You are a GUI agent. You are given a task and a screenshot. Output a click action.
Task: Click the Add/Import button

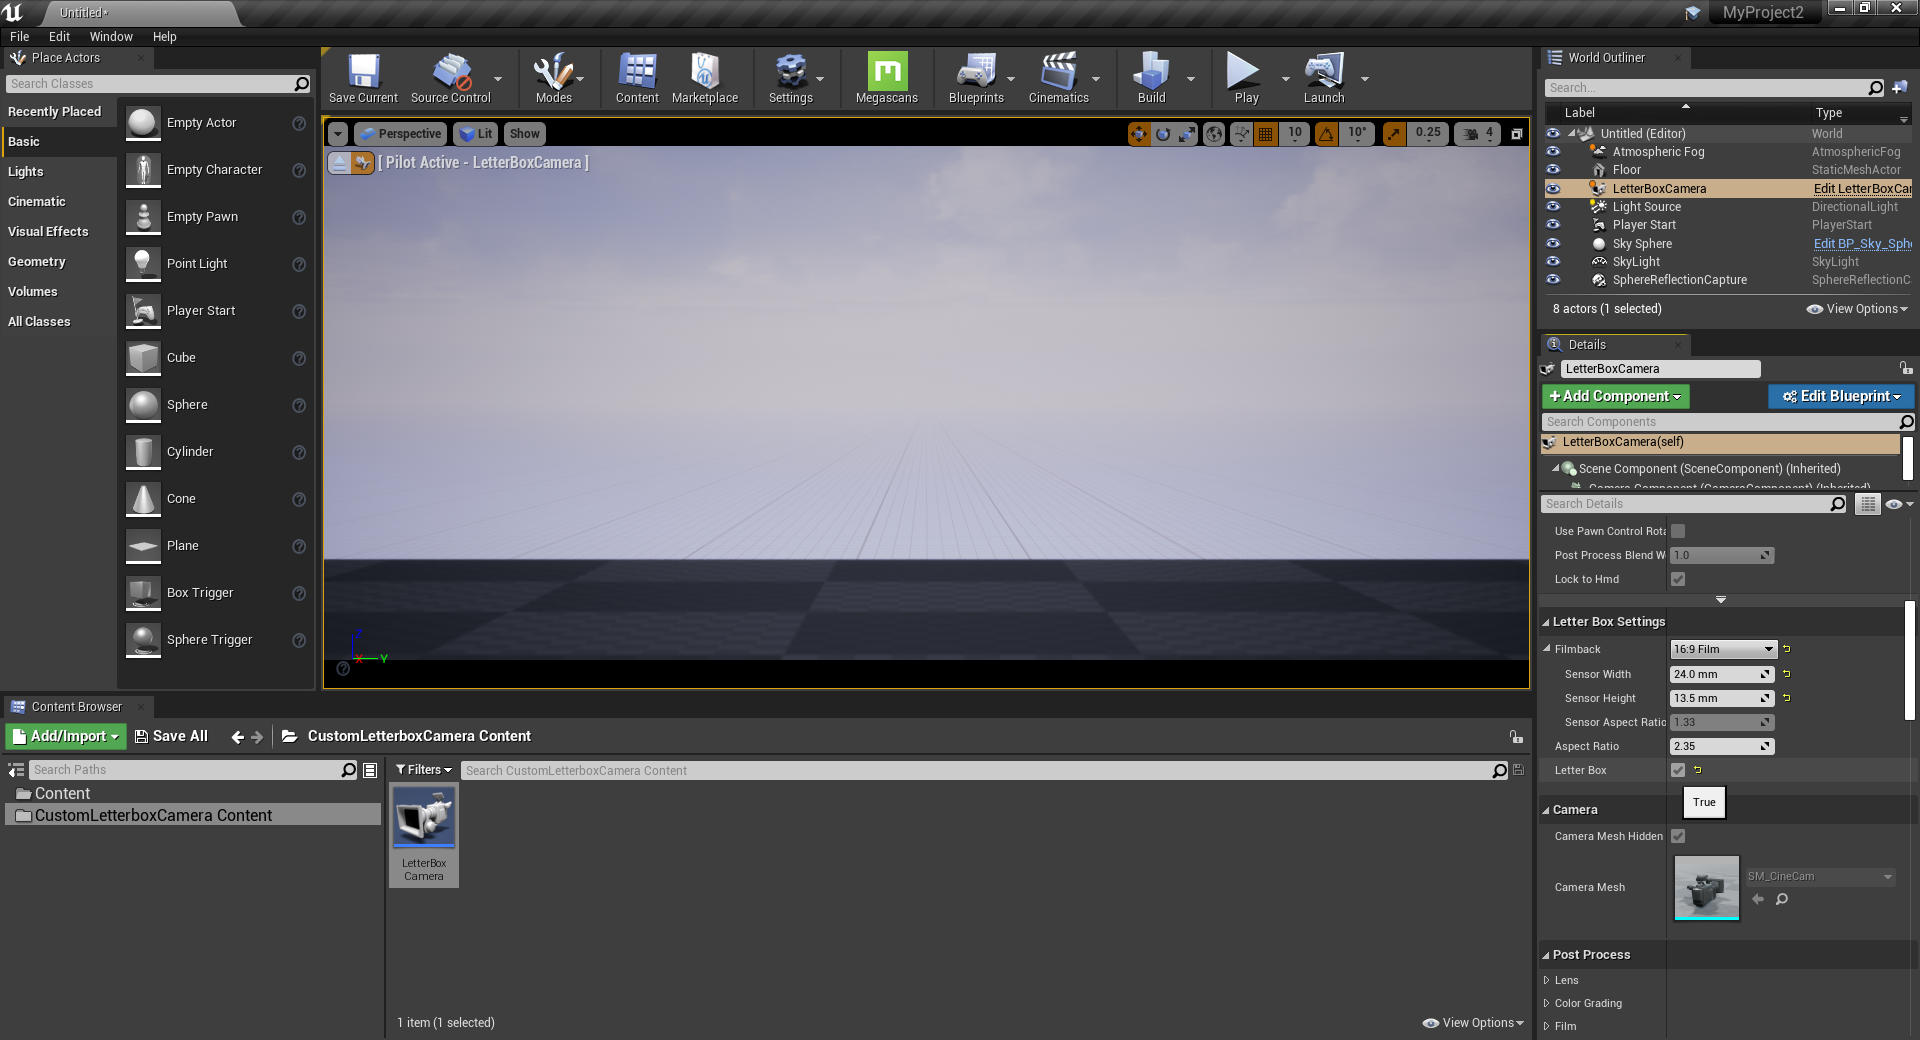(66, 736)
